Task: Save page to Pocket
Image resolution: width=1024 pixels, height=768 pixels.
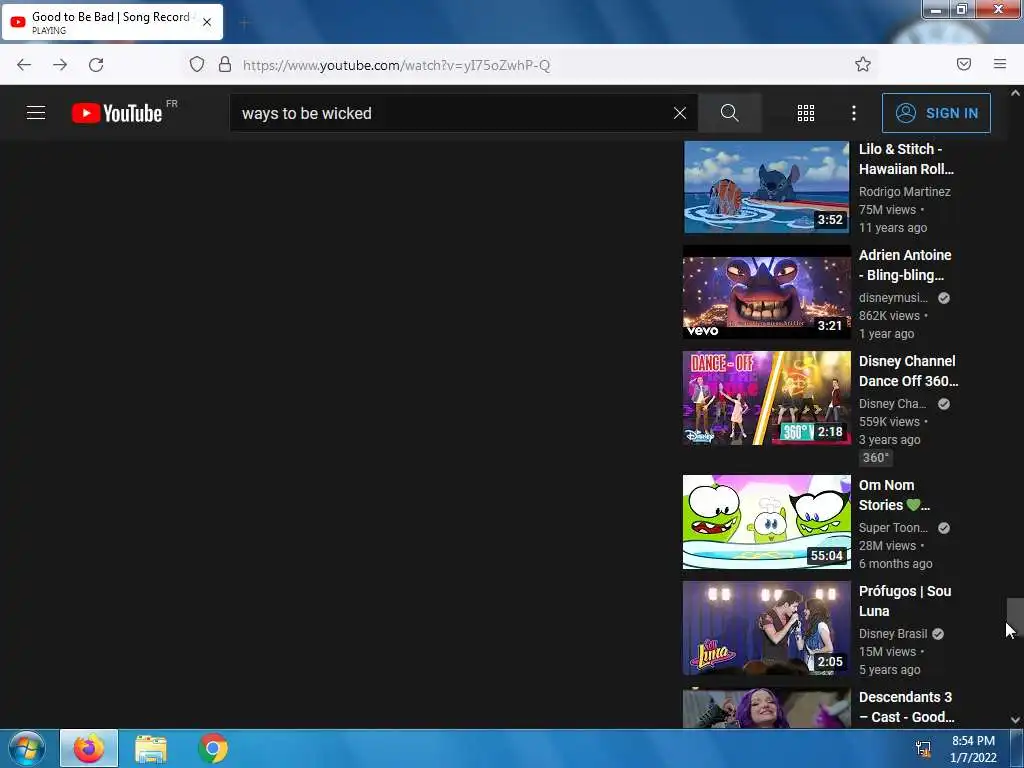Action: (964, 64)
